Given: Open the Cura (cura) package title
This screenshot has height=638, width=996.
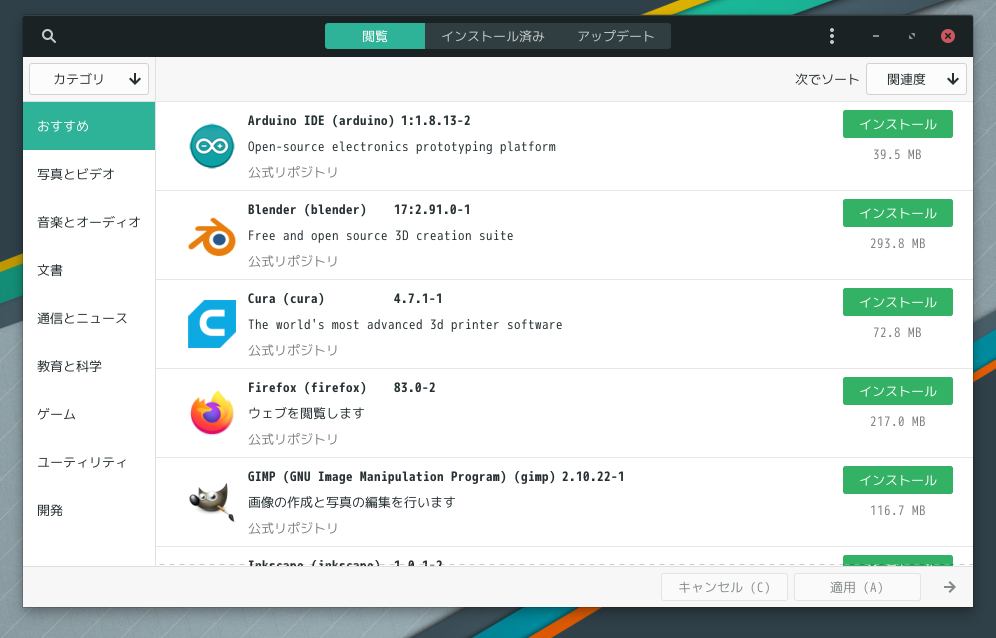Looking at the screenshot, I should pyautogui.click(x=286, y=299).
